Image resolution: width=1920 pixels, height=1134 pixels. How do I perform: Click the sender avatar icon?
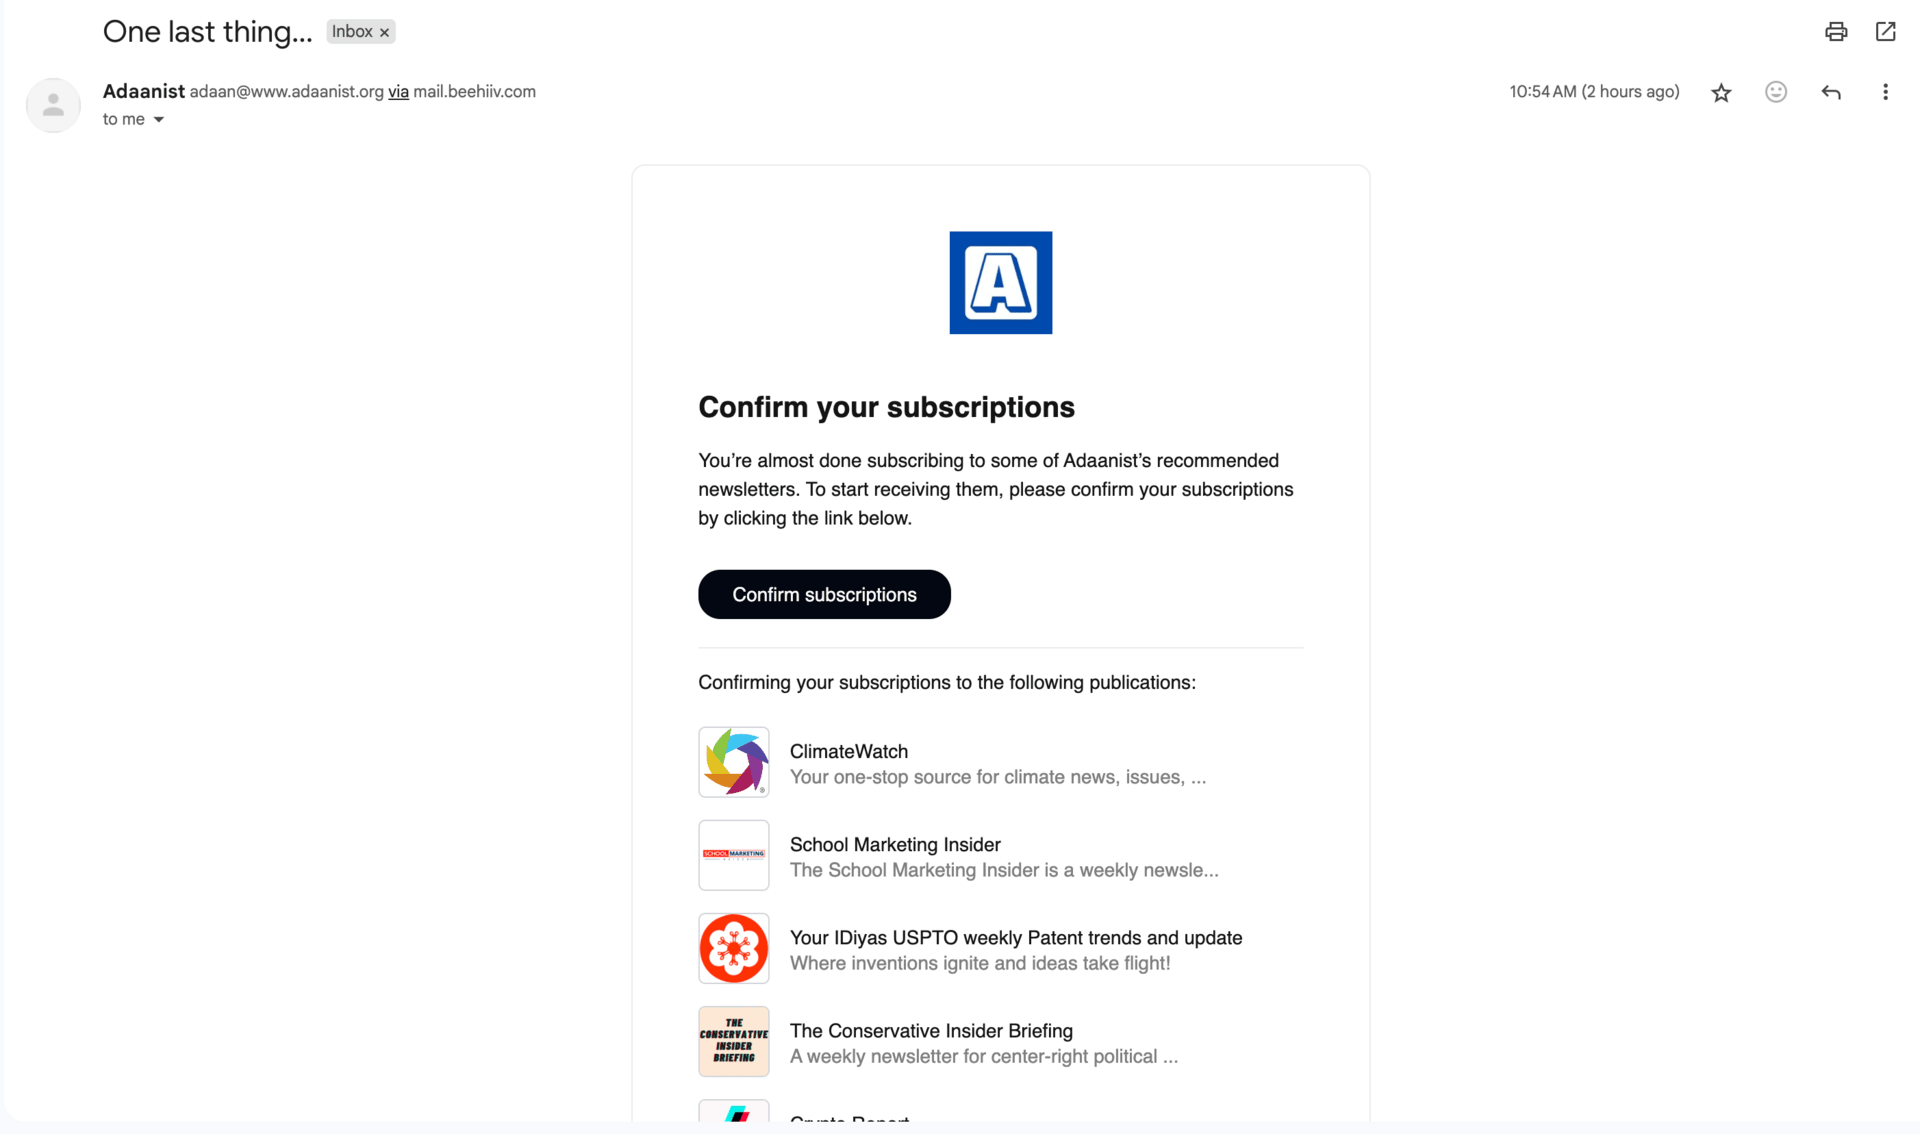(53, 105)
